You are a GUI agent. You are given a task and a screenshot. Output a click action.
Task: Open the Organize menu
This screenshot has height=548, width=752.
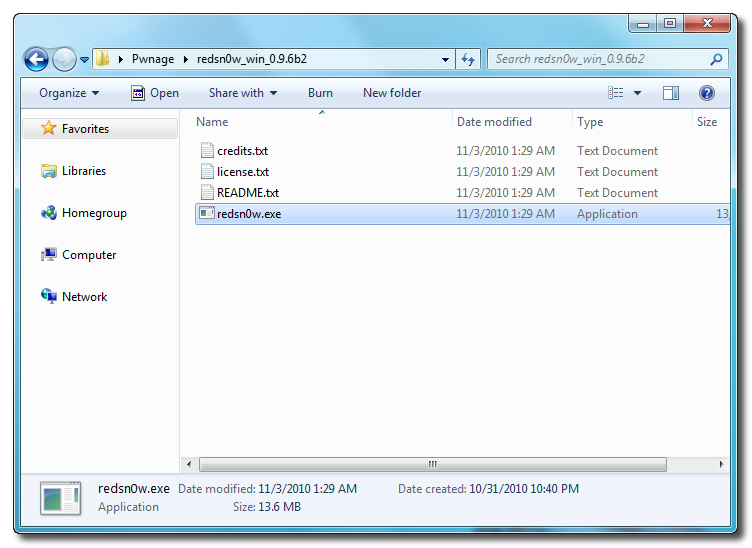click(x=69, y=93)
